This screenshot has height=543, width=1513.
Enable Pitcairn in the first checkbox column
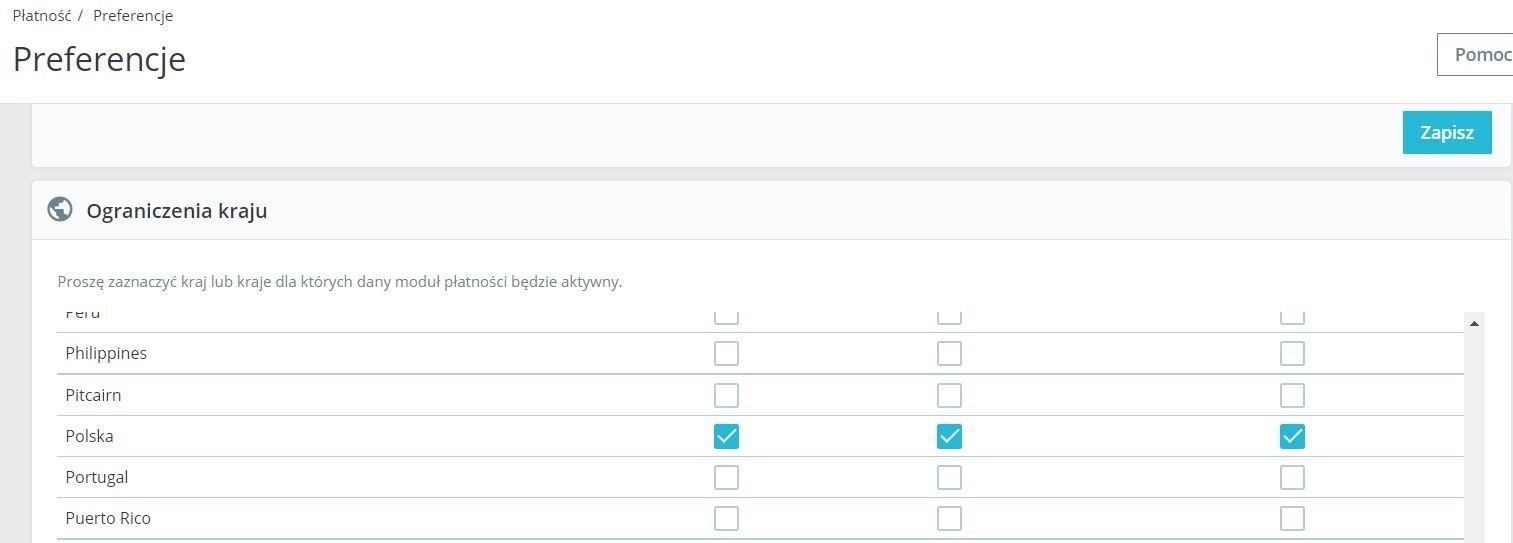pos(727,395)
